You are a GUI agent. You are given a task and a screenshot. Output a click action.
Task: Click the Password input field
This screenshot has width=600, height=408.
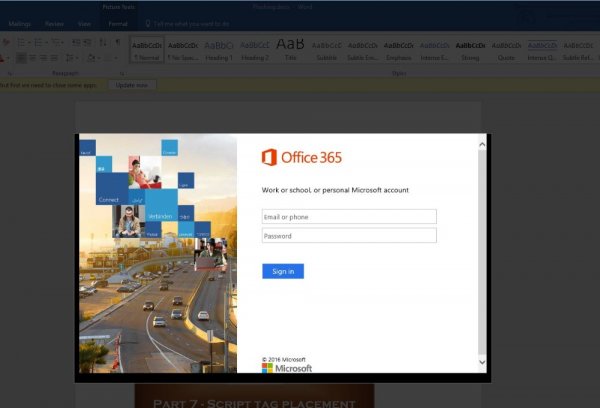tap(349, 236)
